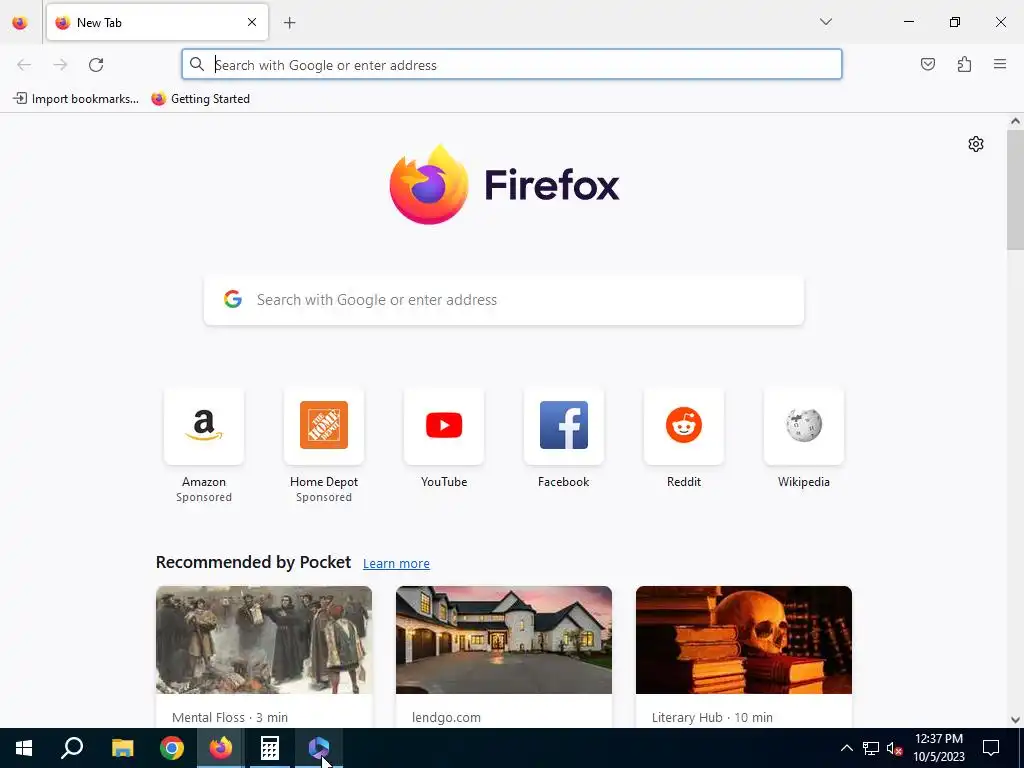This screenshot has height=768, width=1024.
Task: Show hidden system tray icons
Action: (846, 748)
